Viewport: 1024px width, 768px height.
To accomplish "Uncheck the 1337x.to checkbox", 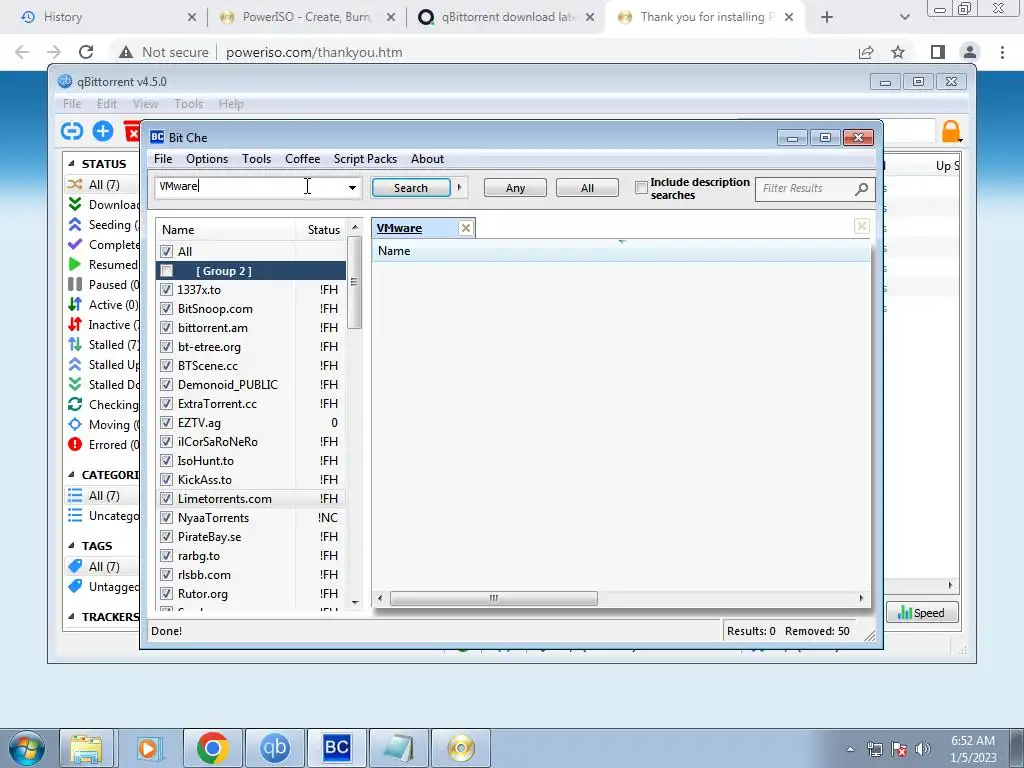I will point(167,289).
